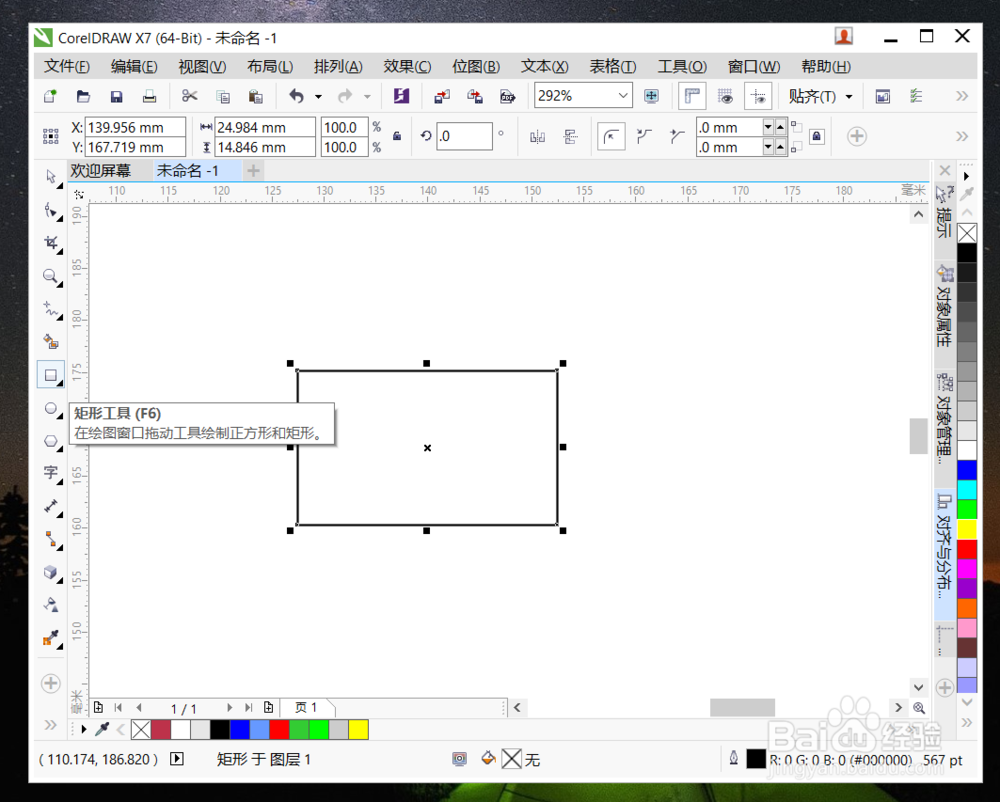
Task: Click the Save icon on the standard toolbar
Action: click(115, 96)
